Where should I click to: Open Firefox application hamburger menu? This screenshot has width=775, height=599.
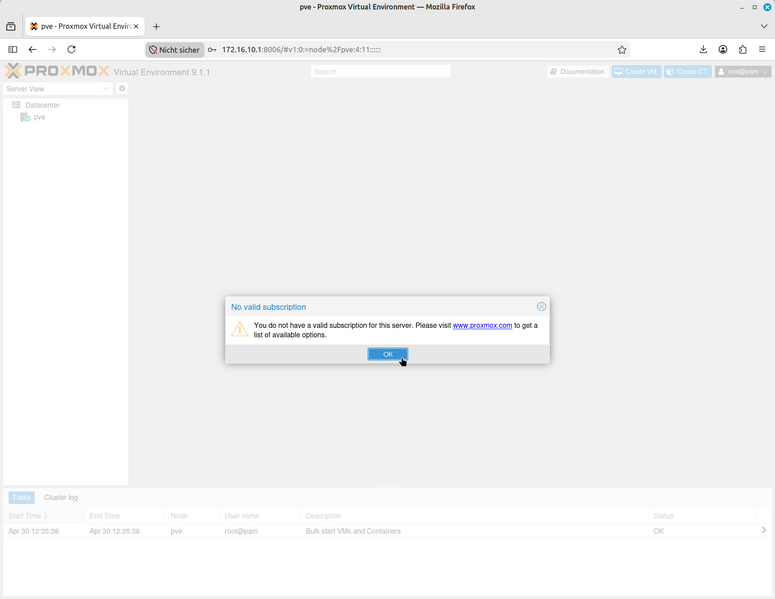[762, 49]
